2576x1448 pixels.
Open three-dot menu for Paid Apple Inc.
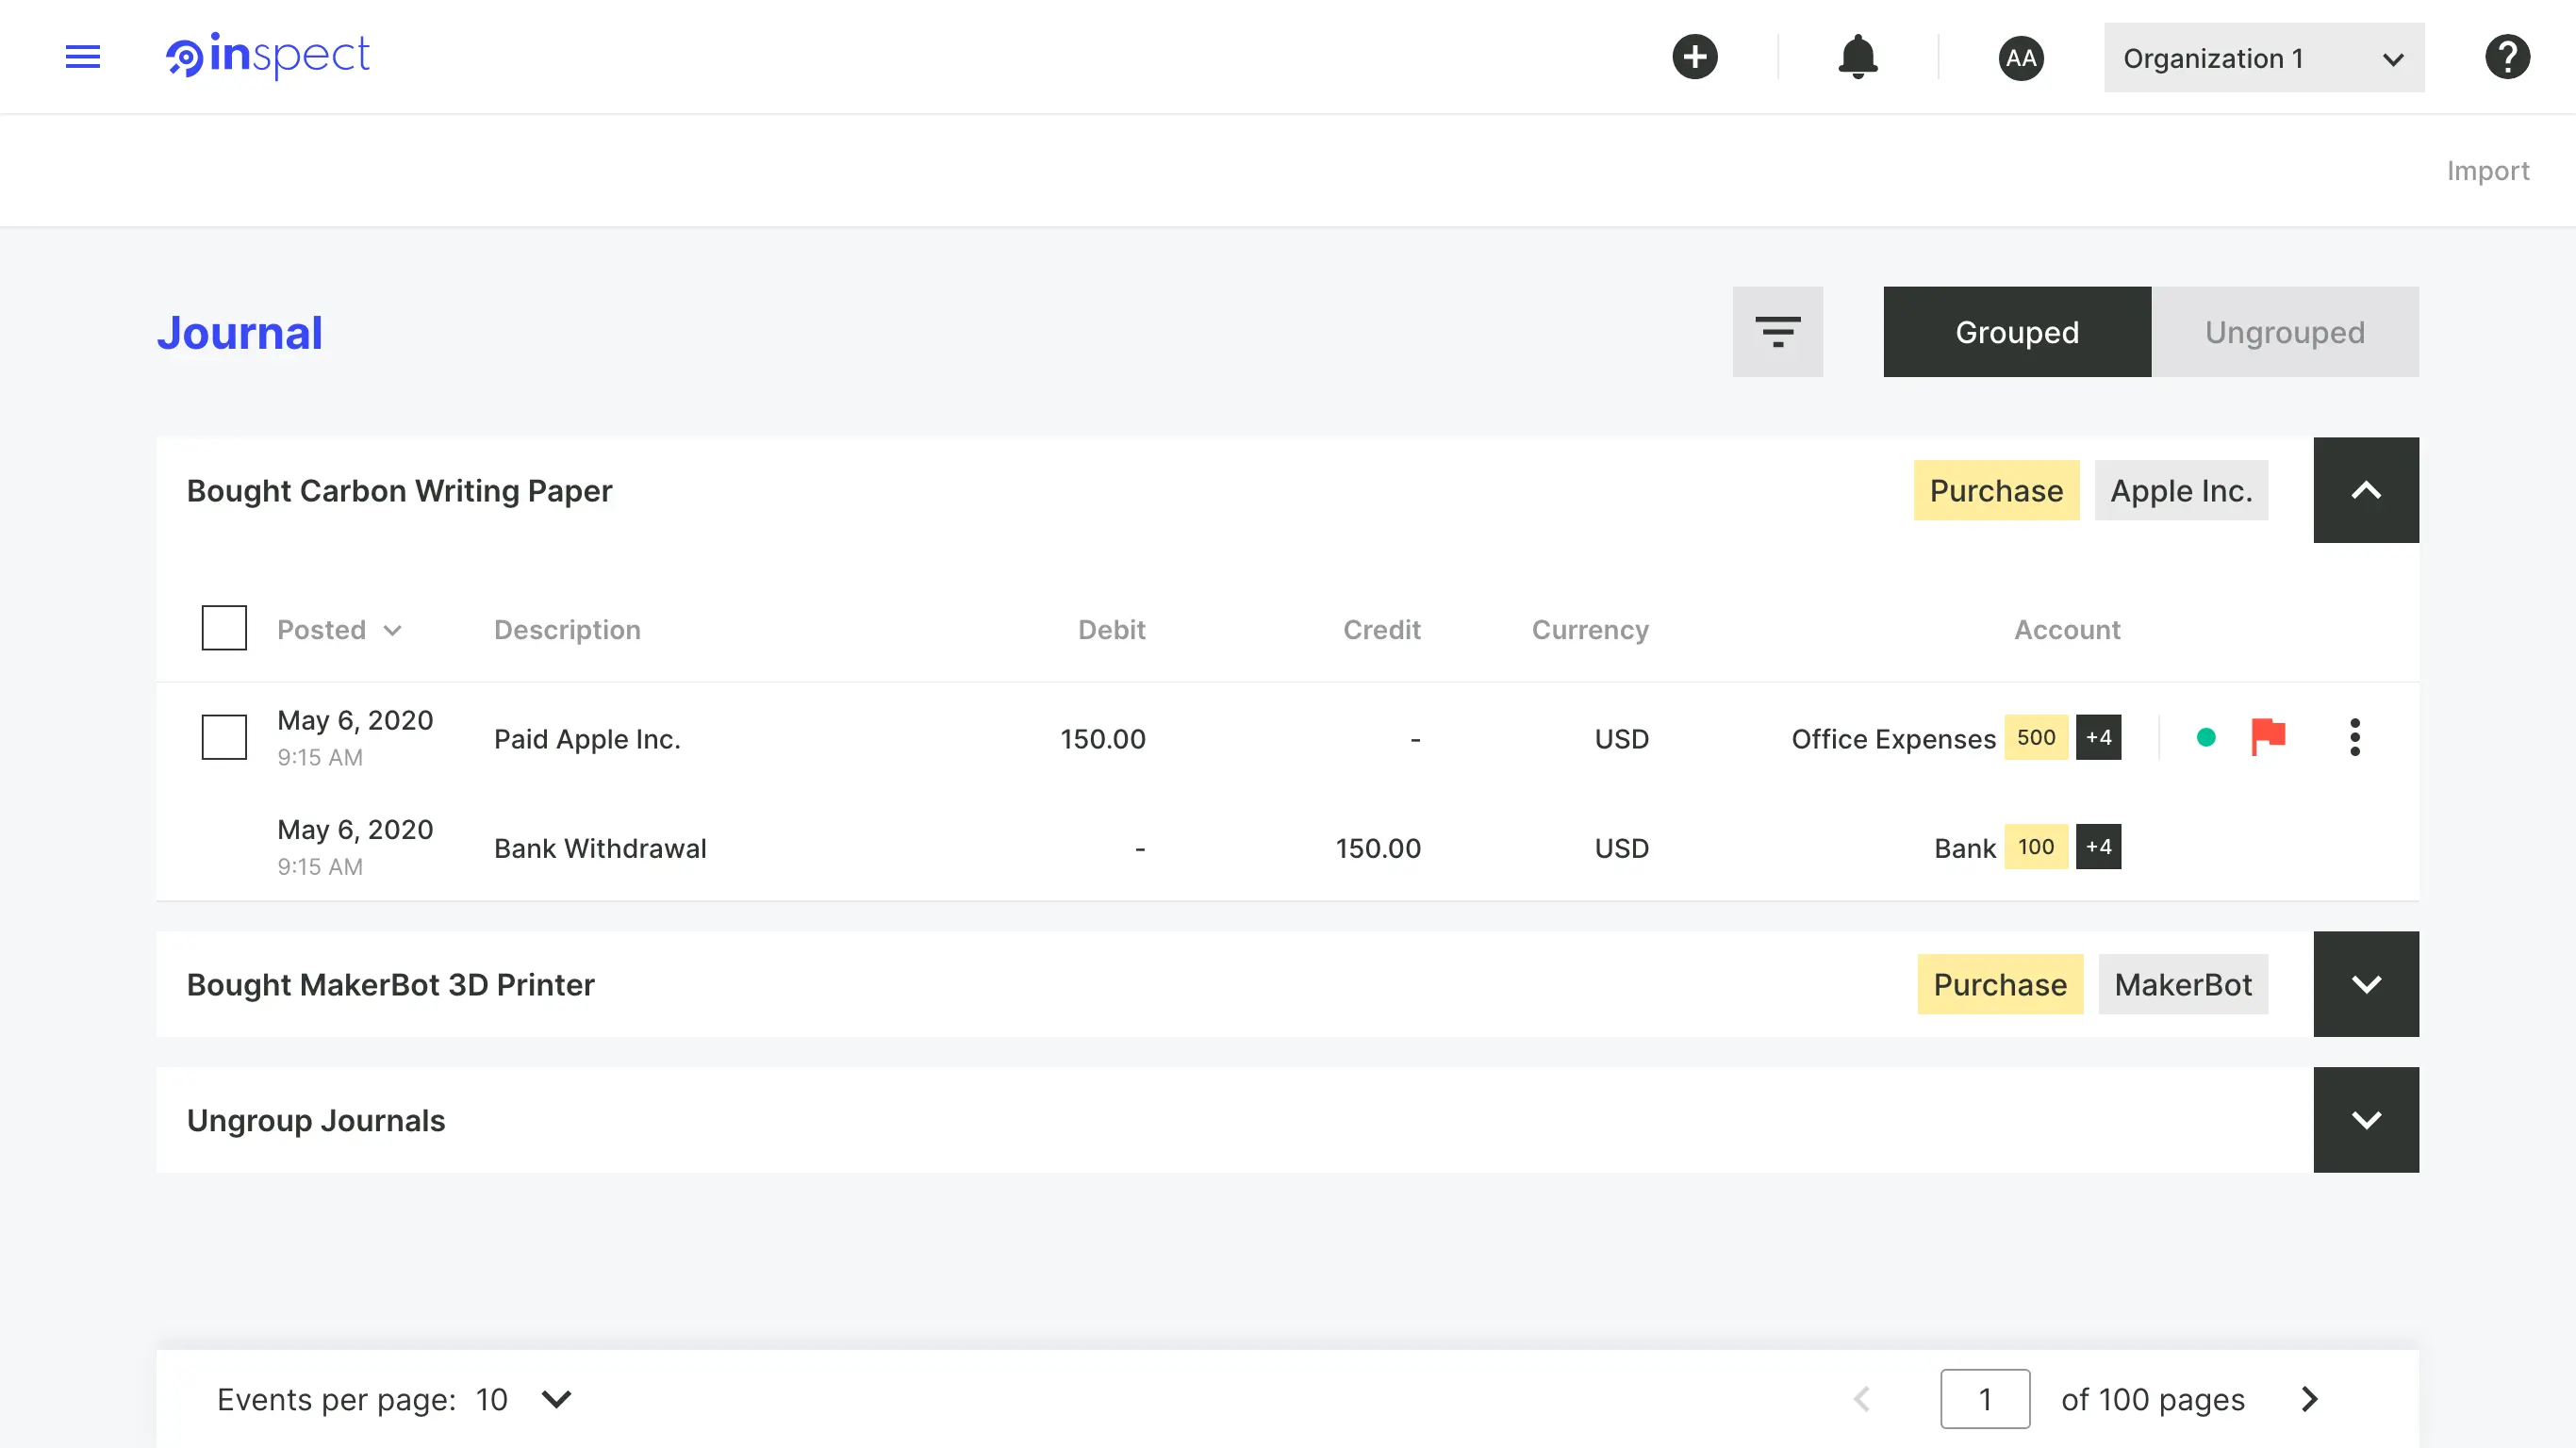(2354, 737)
